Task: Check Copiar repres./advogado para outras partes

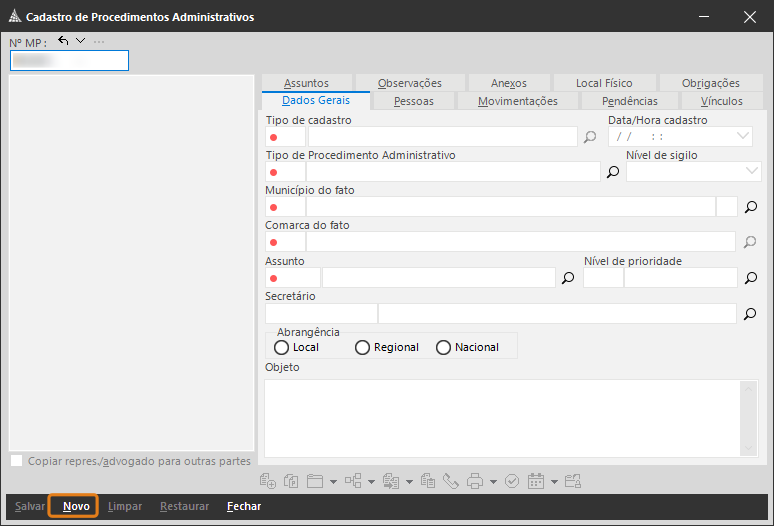Action: click(x=17, y=461)
